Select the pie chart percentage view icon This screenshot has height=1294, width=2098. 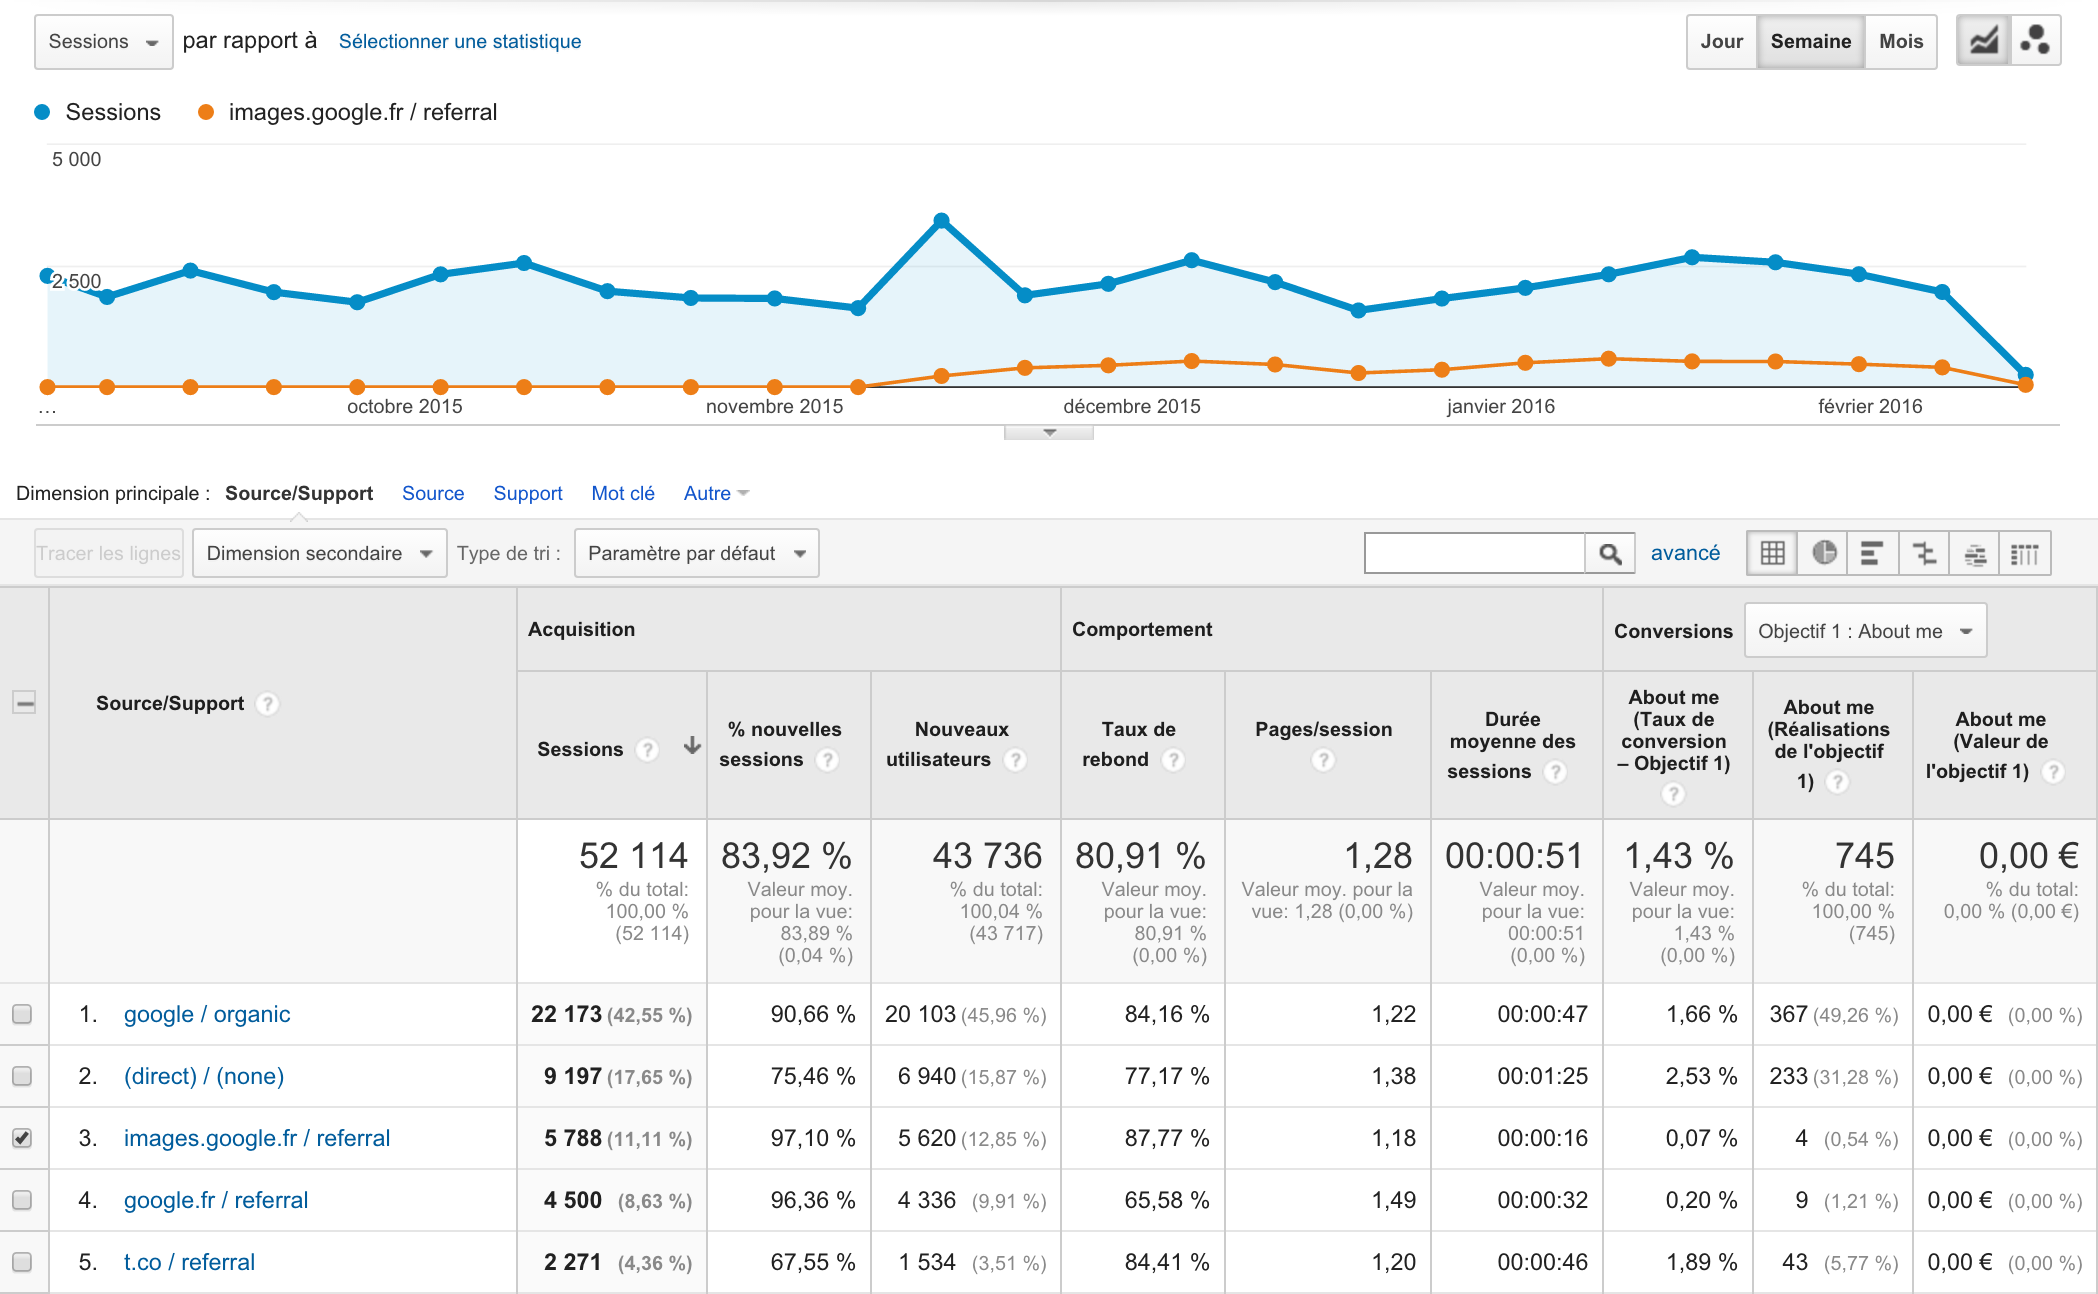[1823, 553]
